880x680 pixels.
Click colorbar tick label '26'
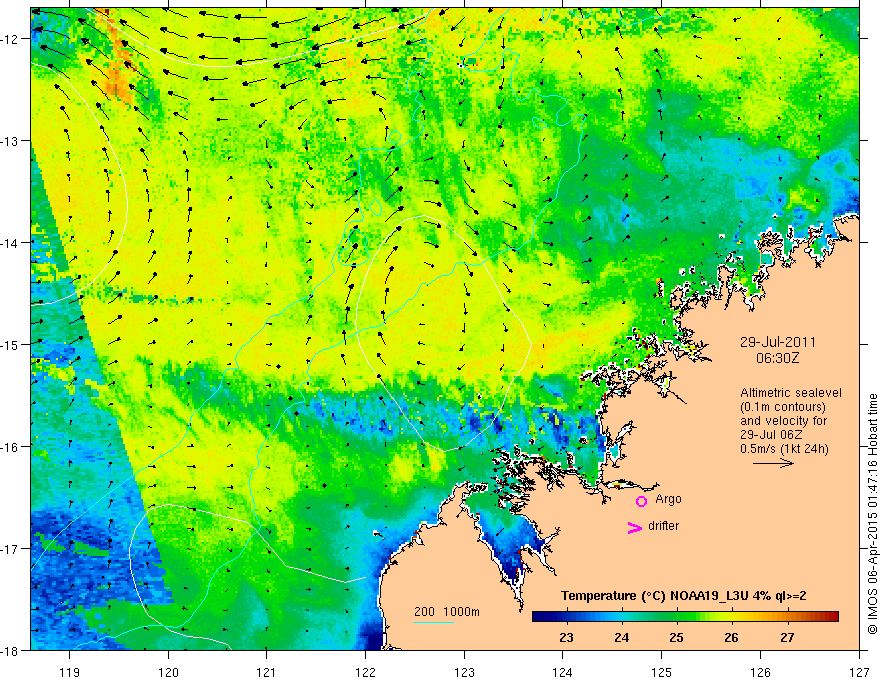click(x=731, y=638)
